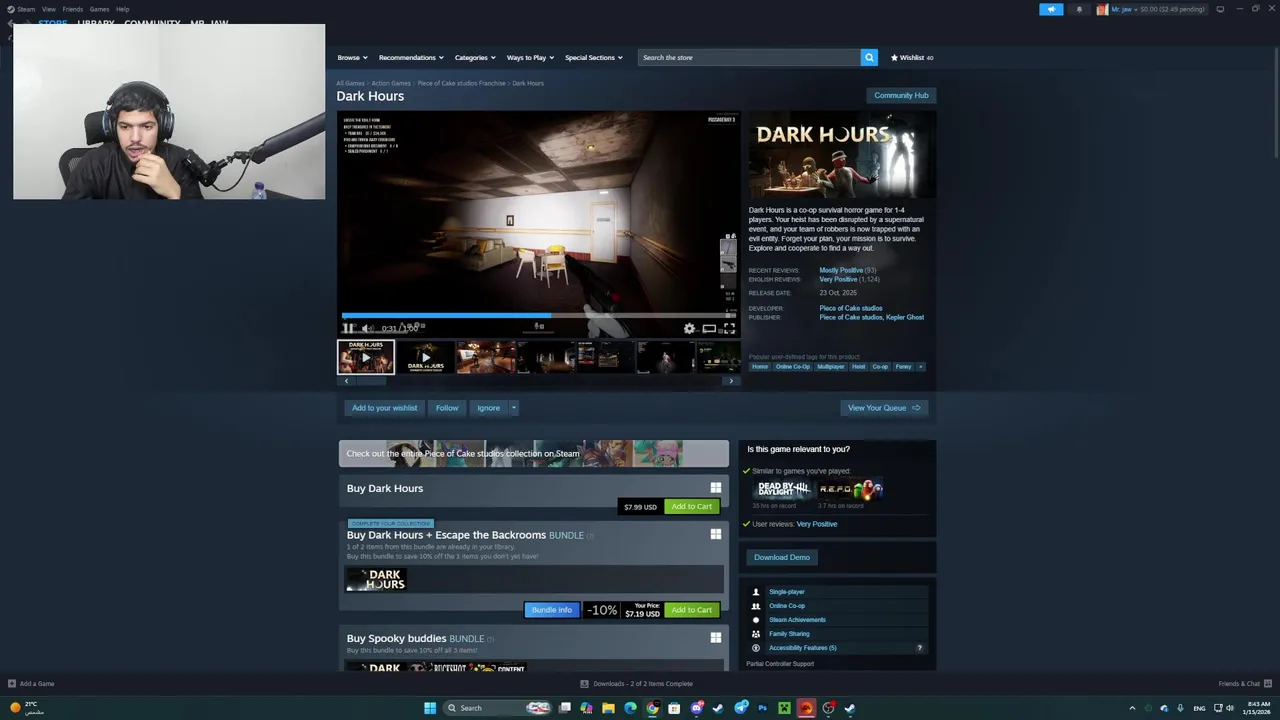Select the third screenshot thumbnail
Viewport: 1280px width, 720px height.
pyautogui.click(x=485, y=357)
